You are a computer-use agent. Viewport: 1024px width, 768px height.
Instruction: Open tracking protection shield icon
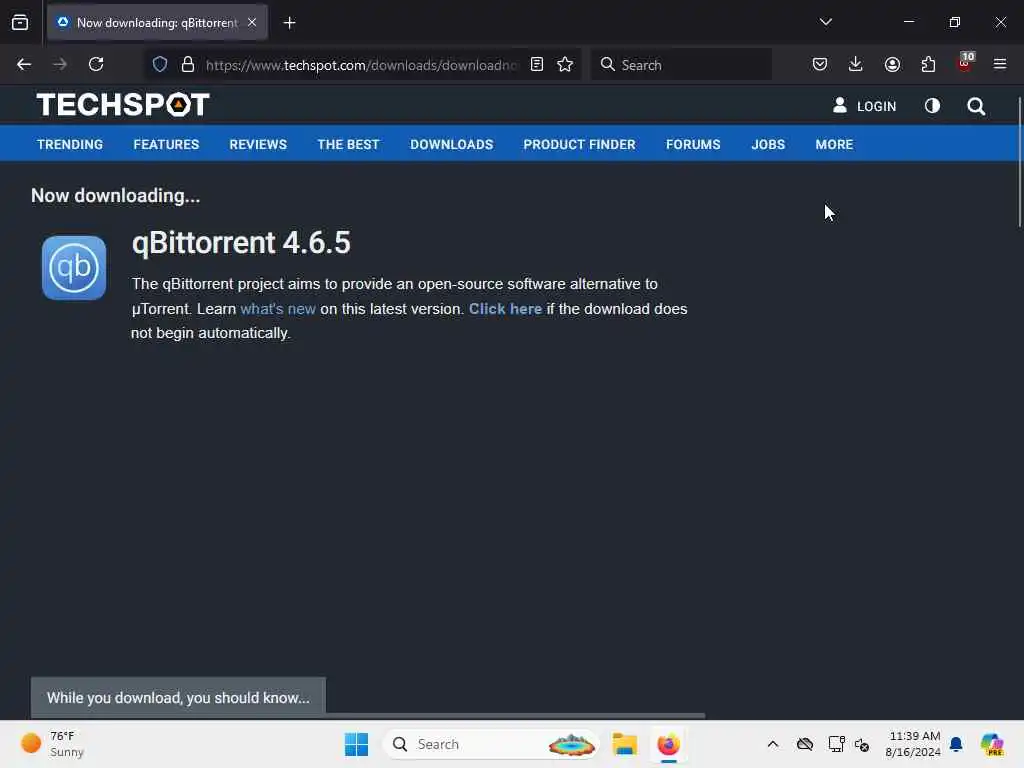click(x=160, y=64)
